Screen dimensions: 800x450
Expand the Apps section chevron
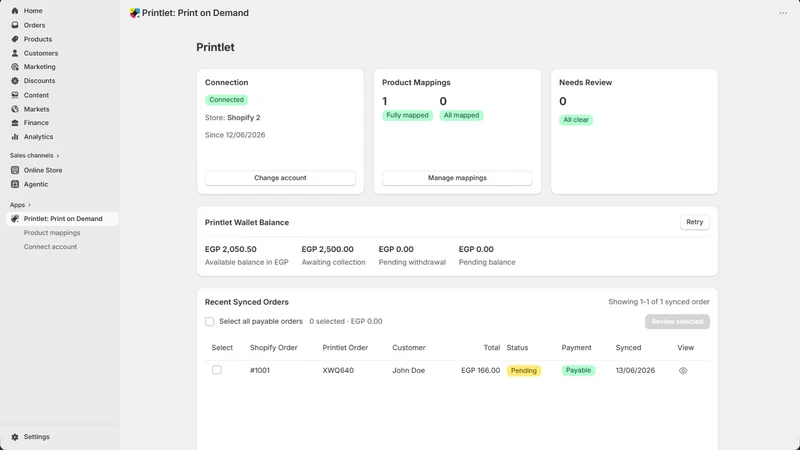tap(30, 205)
